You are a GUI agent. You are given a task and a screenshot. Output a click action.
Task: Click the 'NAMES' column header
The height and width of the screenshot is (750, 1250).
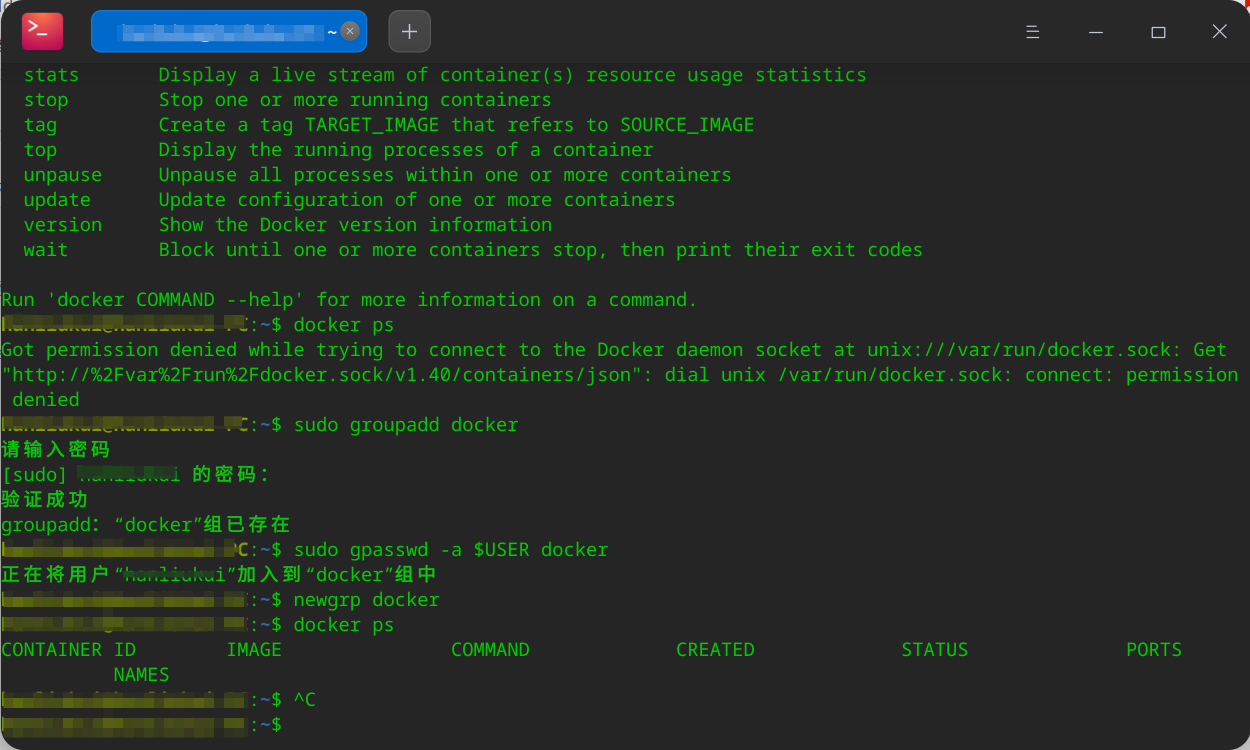pyautogui.click(x=142, y=675)
